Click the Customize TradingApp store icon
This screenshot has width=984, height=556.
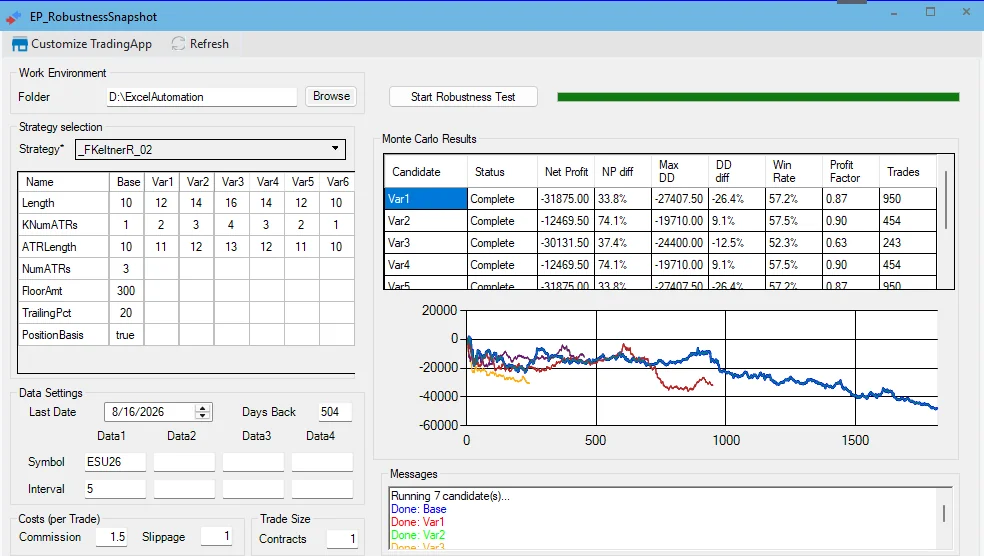tap(19, 44)
